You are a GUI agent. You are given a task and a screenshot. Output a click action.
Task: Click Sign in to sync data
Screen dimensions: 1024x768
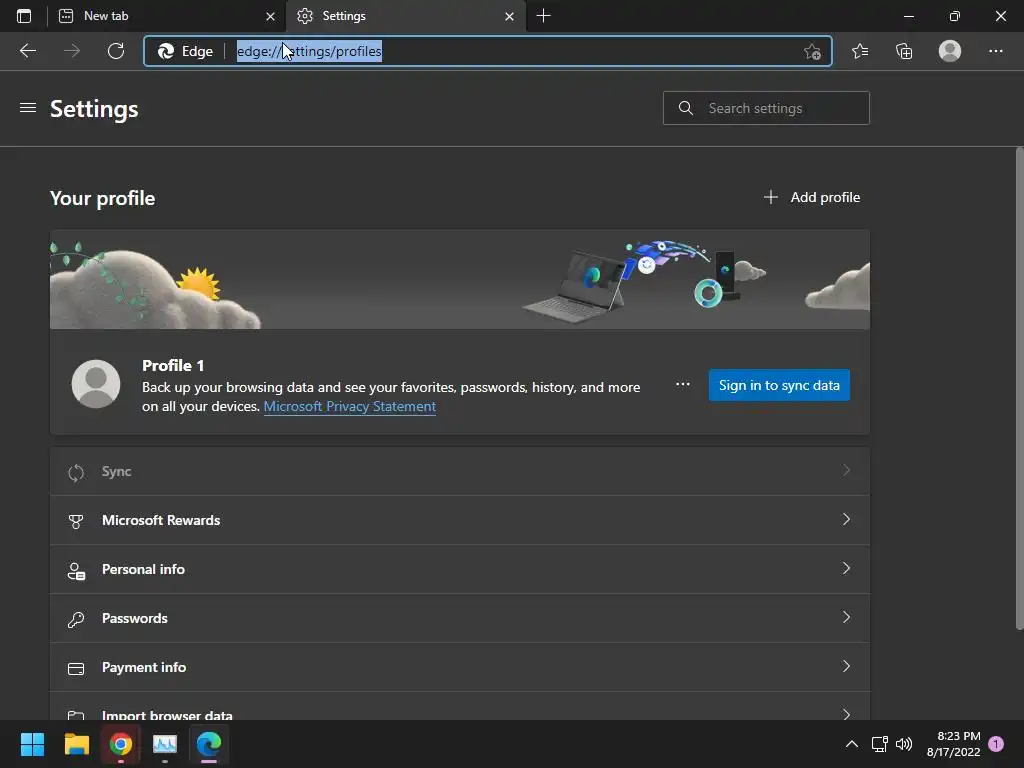pos(779,385)
